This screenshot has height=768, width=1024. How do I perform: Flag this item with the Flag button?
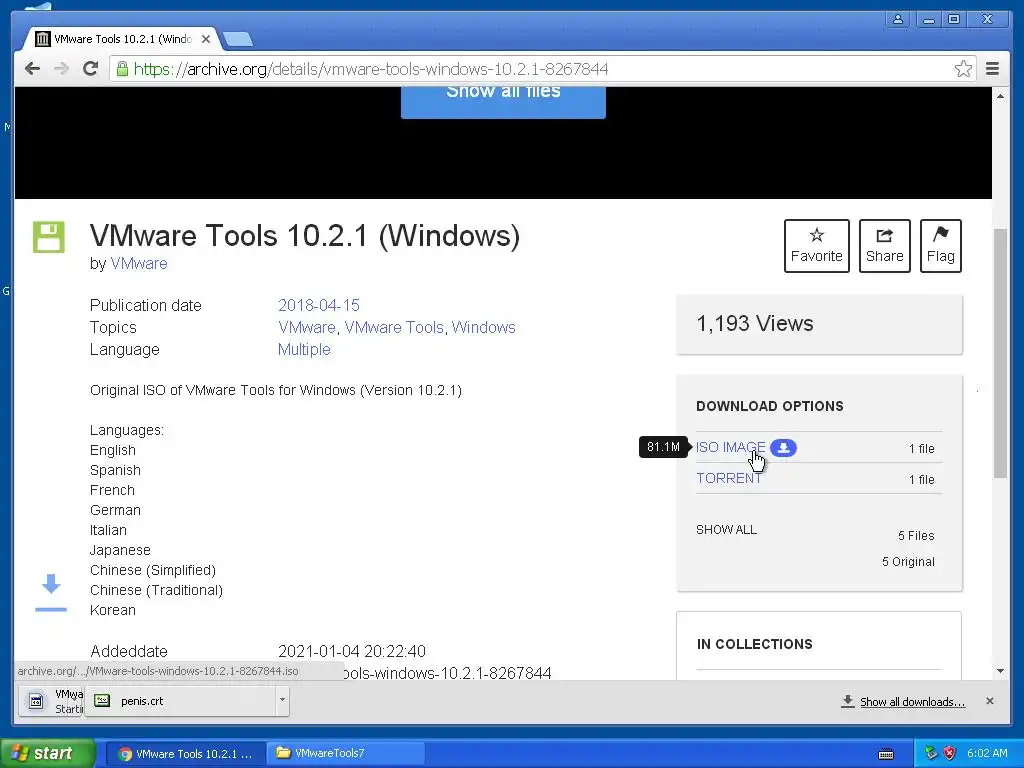pyautogui.click(x=940, y=246)
